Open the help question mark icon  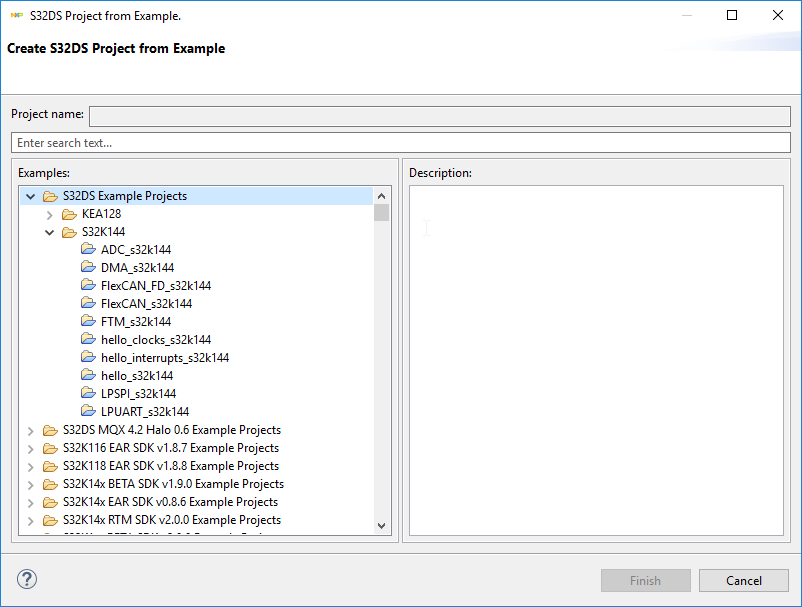tap(27, 579)
